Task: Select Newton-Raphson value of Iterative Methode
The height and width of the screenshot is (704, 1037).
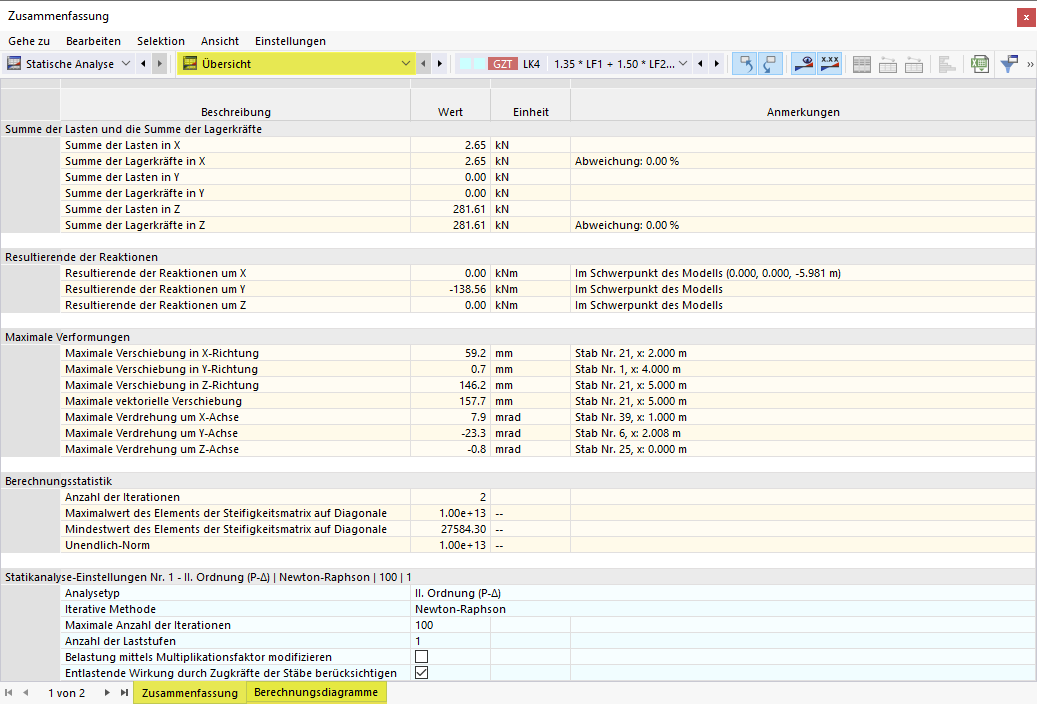Action: [460, 609]
